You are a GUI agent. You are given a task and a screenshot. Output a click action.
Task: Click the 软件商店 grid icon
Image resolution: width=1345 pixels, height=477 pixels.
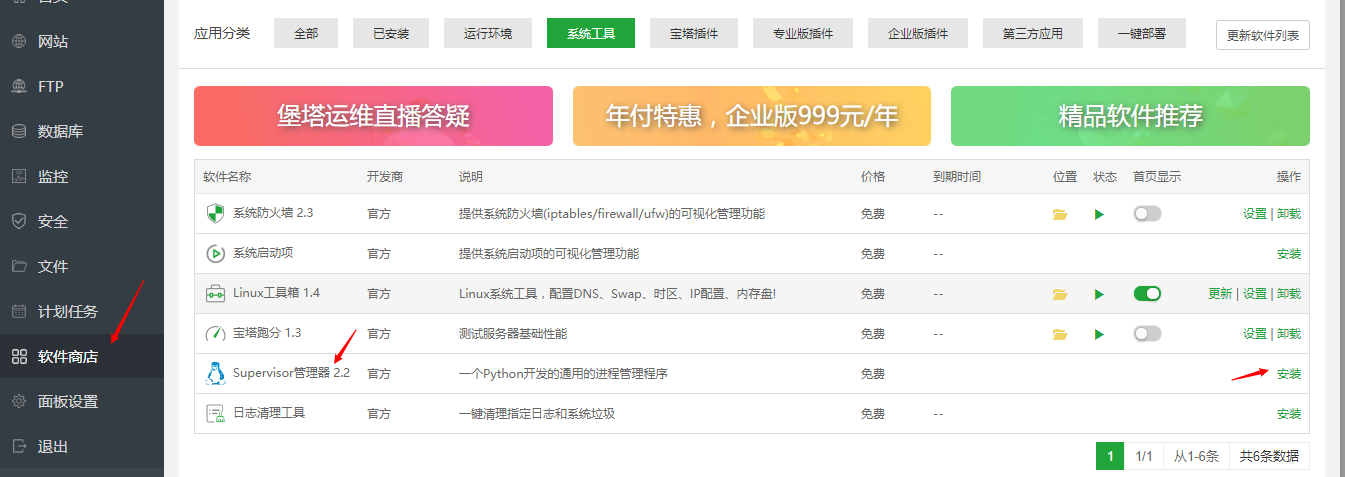[x=19, y=357]
